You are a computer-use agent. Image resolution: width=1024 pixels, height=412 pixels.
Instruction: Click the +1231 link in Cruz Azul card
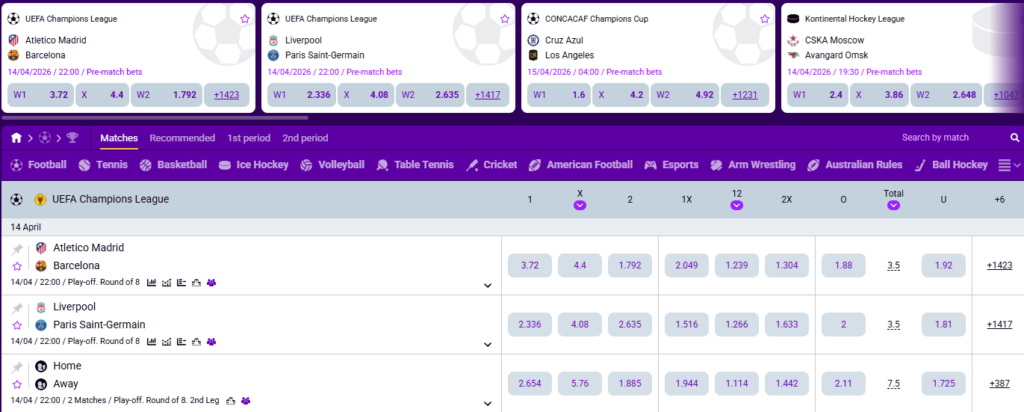pyautogui.click(x=745, y=95)
